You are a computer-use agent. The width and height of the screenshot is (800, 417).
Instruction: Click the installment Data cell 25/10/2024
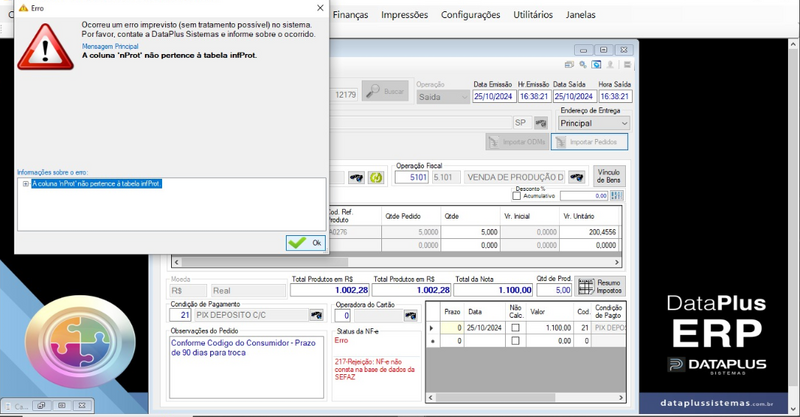pyautogui.click(x=485, y=328)
